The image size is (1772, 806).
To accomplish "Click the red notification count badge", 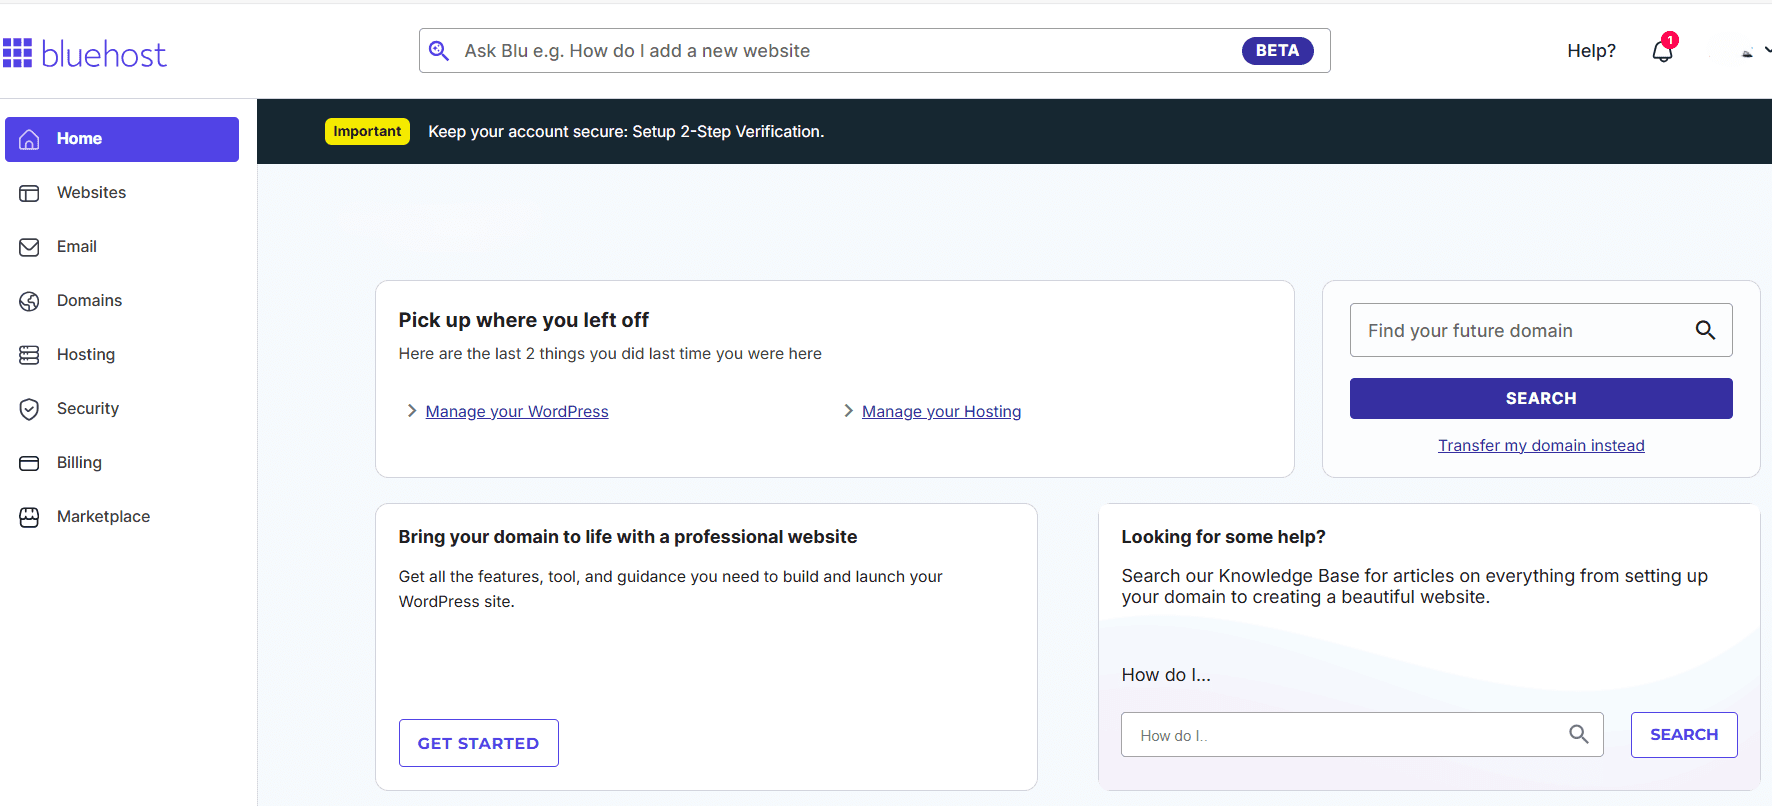I will pyautogui.click(x=1670, y=41).
